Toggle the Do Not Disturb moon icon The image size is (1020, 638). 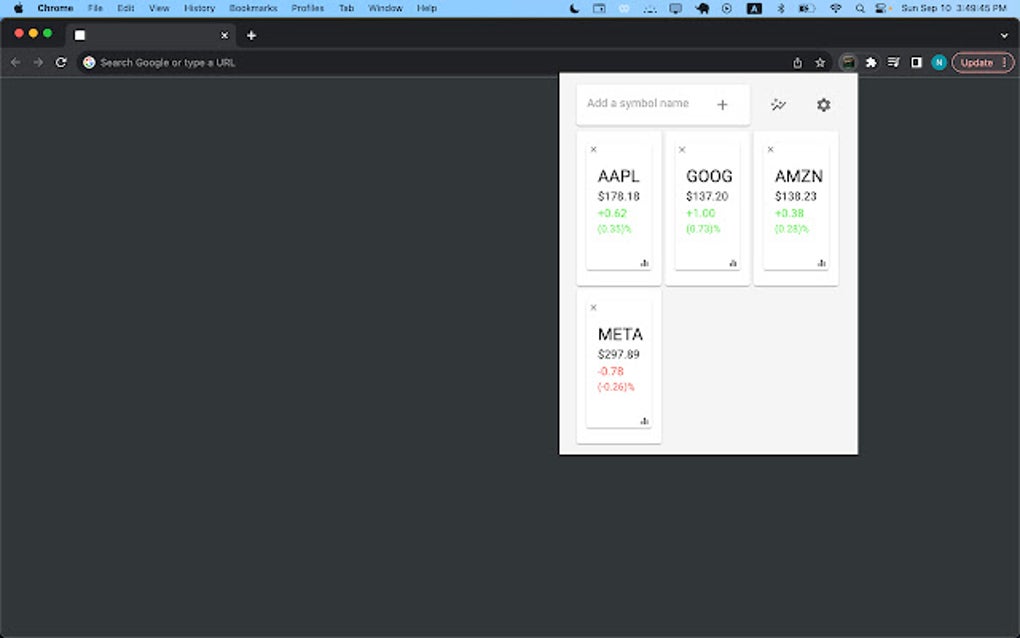pos(574,8)
